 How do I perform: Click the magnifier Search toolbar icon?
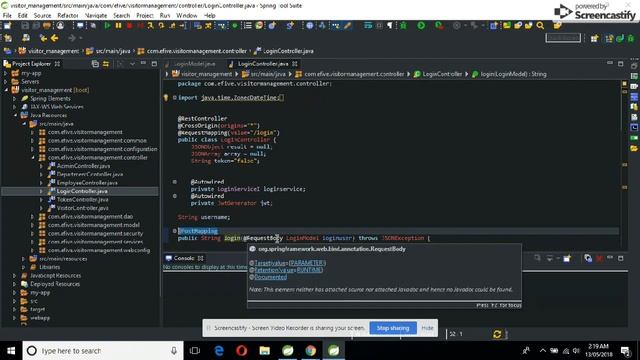coord(540,26)
